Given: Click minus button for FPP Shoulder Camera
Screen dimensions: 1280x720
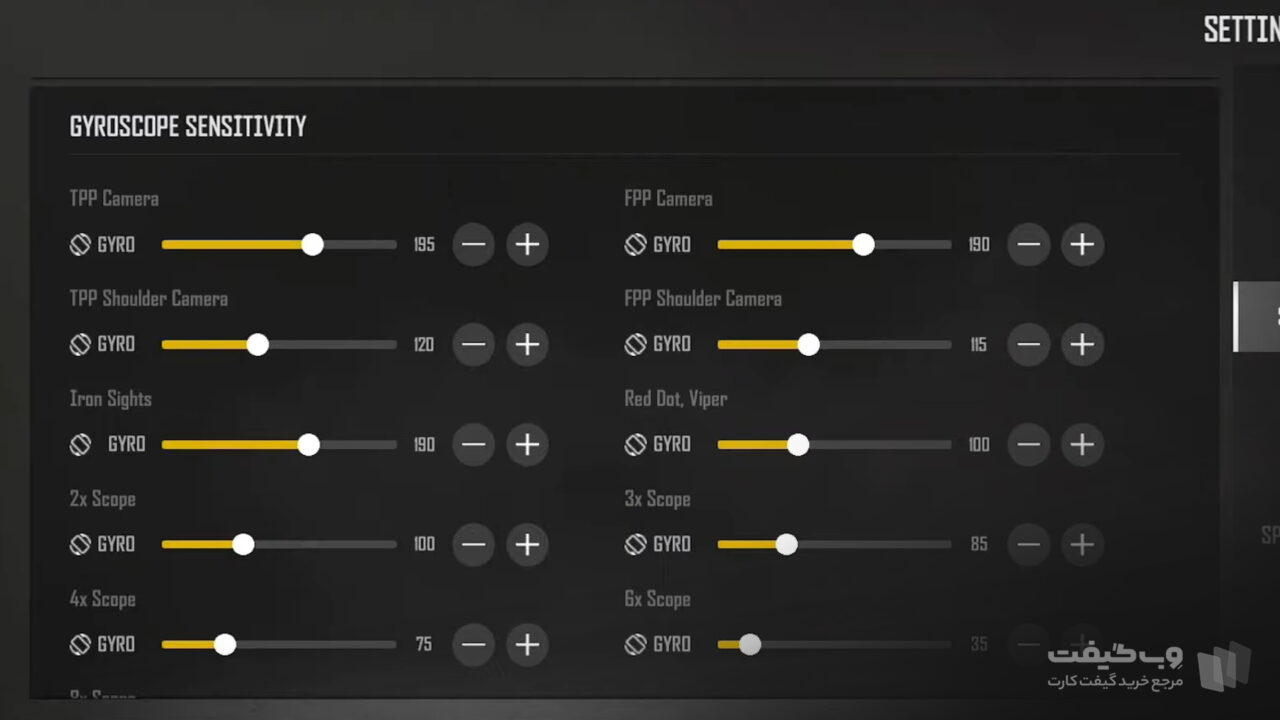Looking at the screenshot, I should [1029, 344].
